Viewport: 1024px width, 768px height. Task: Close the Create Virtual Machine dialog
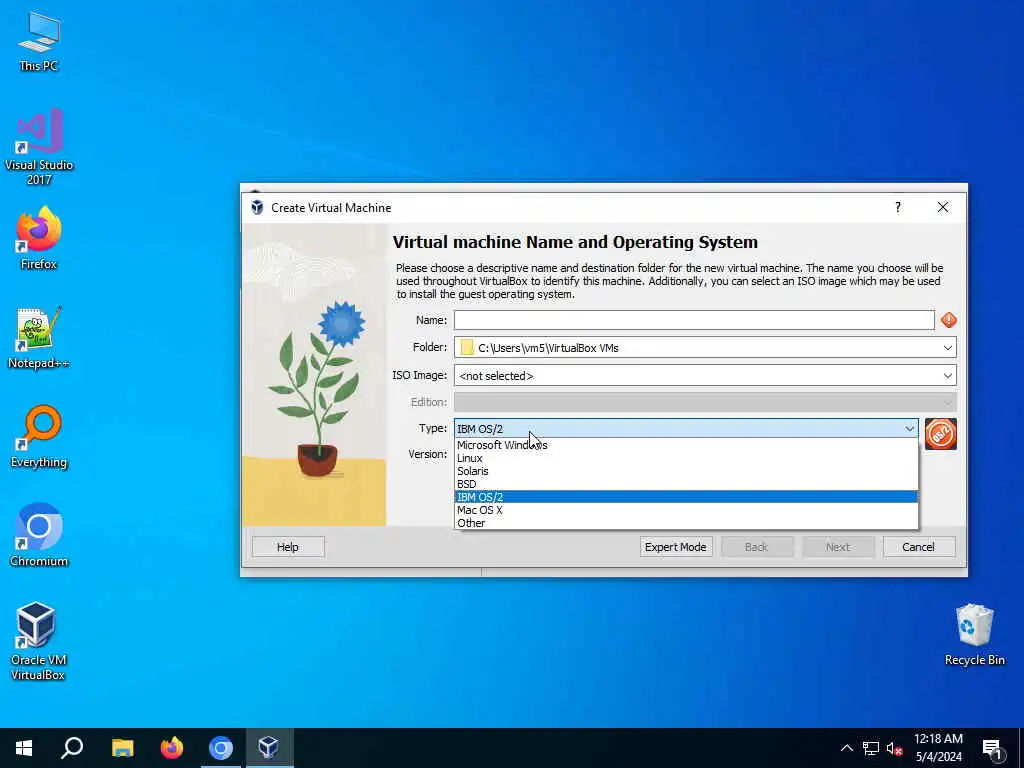tap(942, 207)
